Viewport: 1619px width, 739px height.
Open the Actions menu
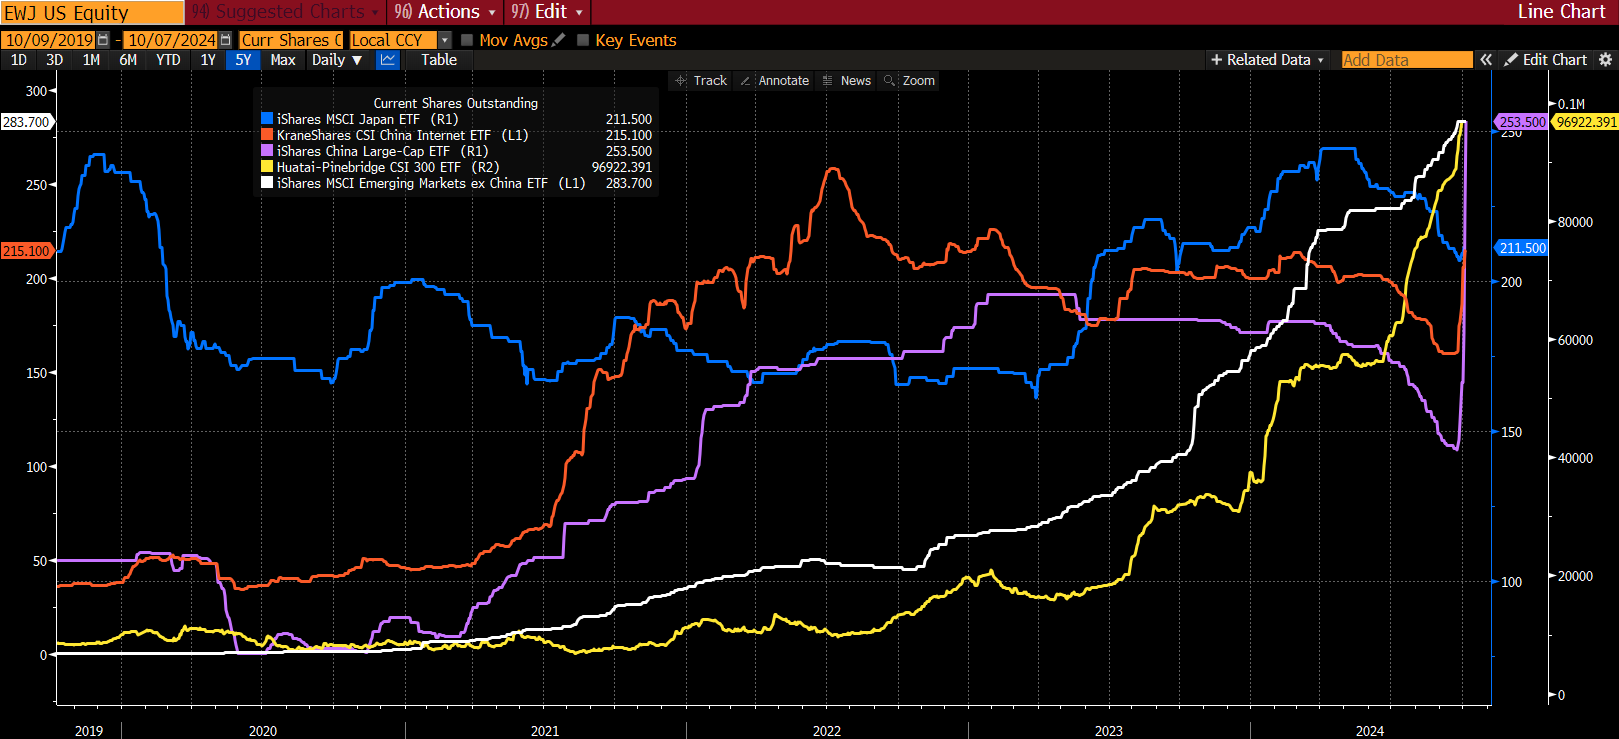pyautogui.click(x=445, y=12)
